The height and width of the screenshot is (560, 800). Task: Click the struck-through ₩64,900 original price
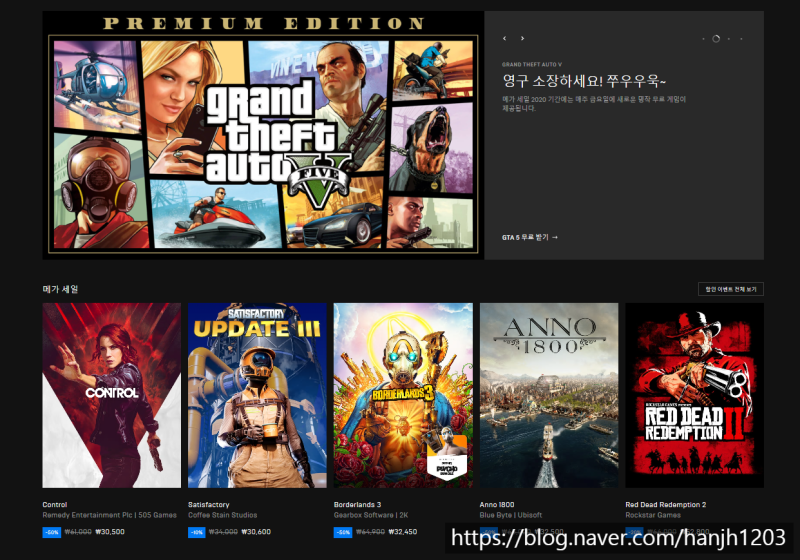[370, 531]
